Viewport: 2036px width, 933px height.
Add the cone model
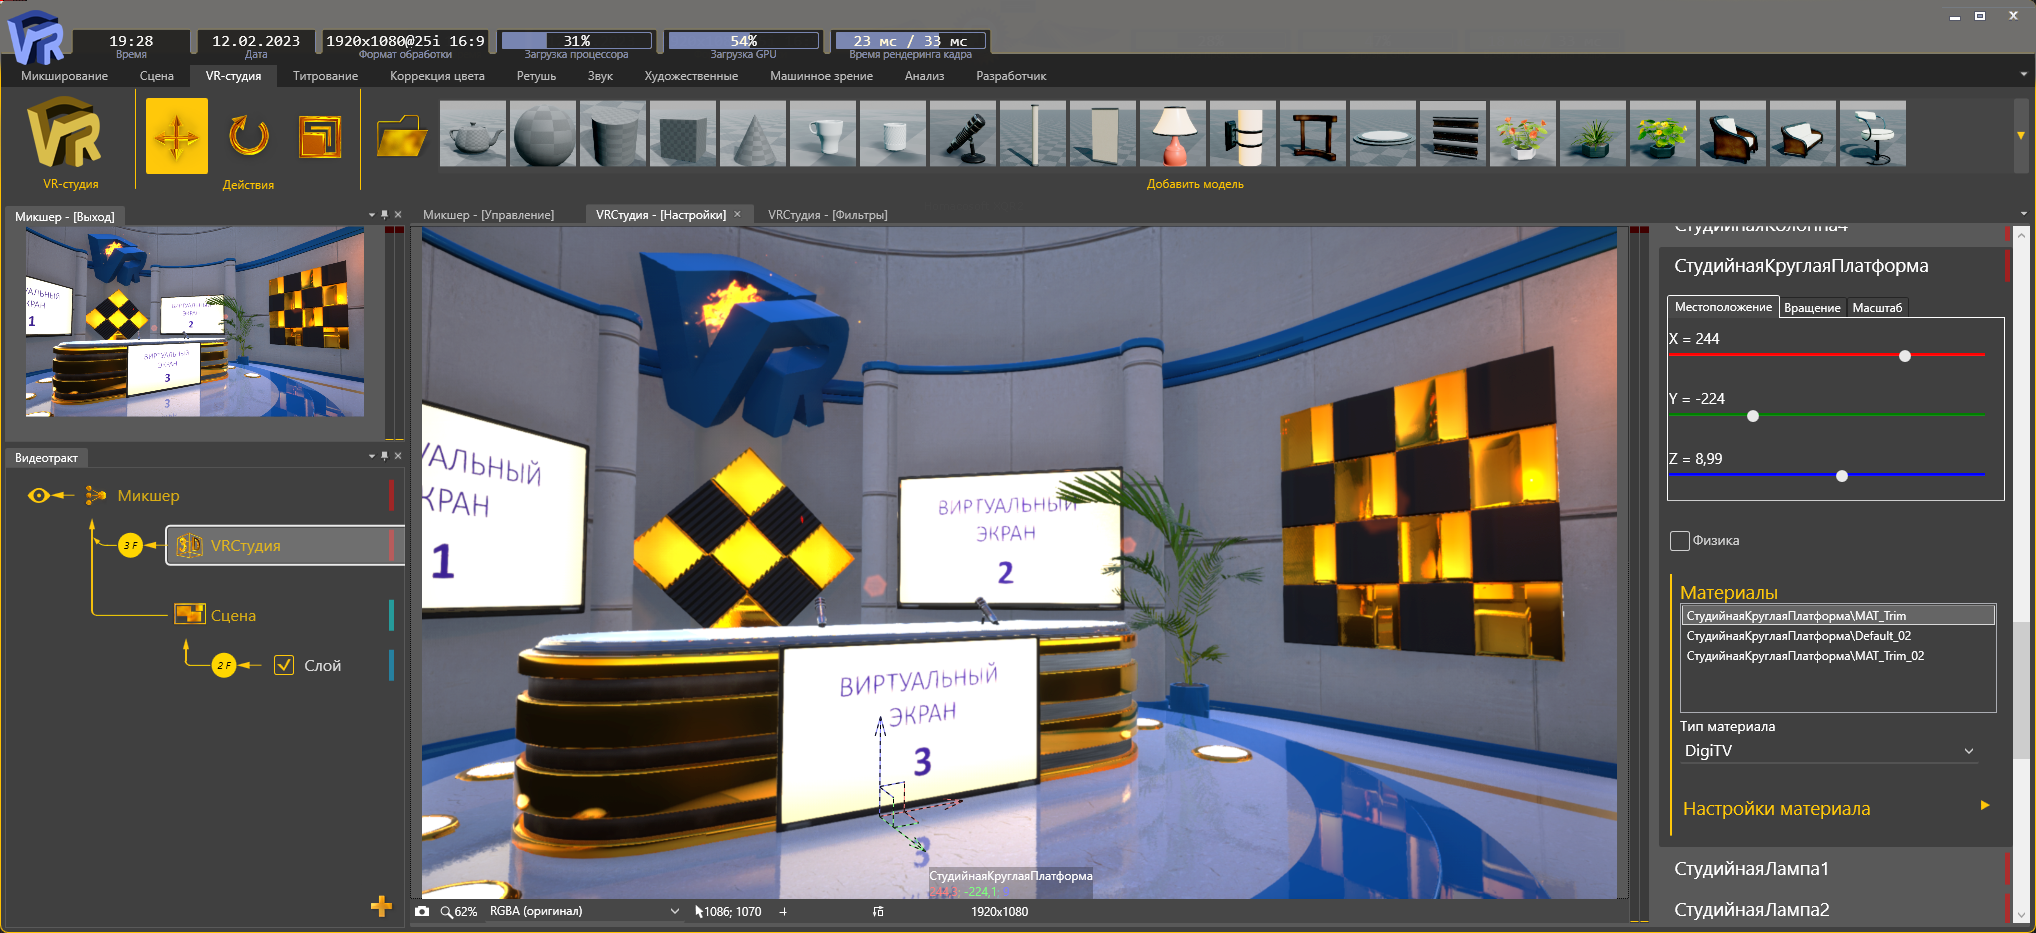tap(753, 134)
